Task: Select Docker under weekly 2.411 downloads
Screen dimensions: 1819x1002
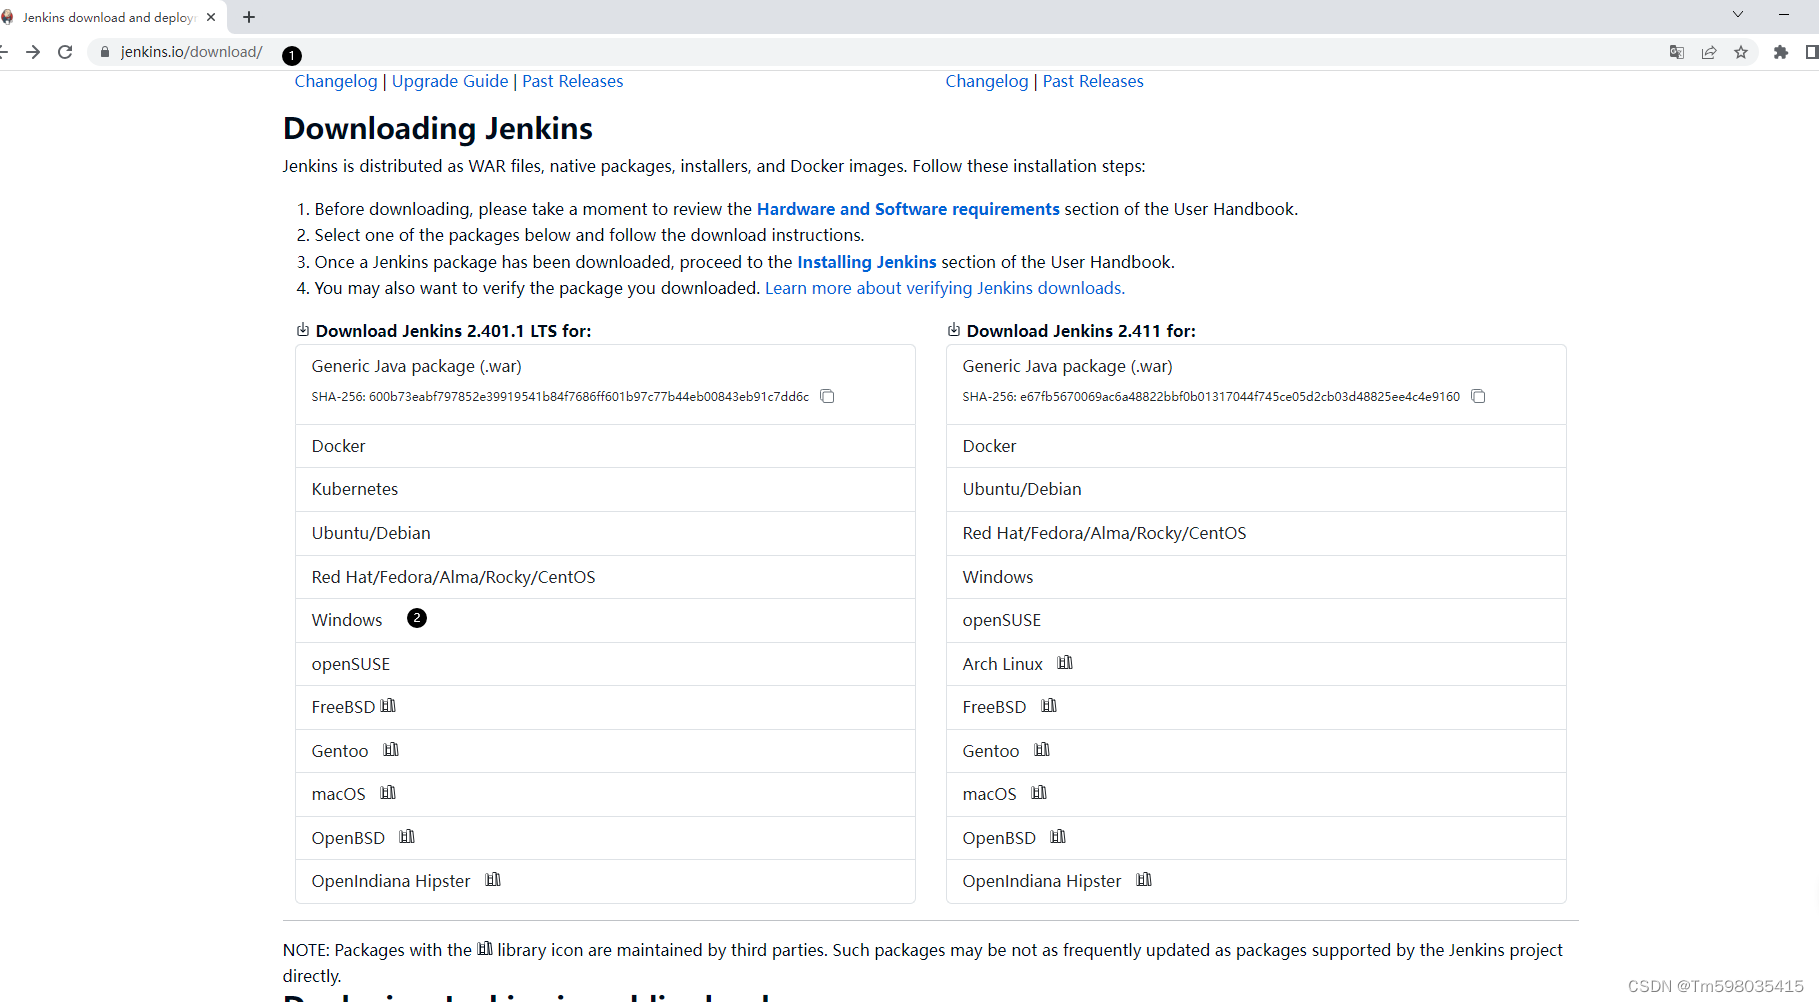Action: tap(1256, 446)
